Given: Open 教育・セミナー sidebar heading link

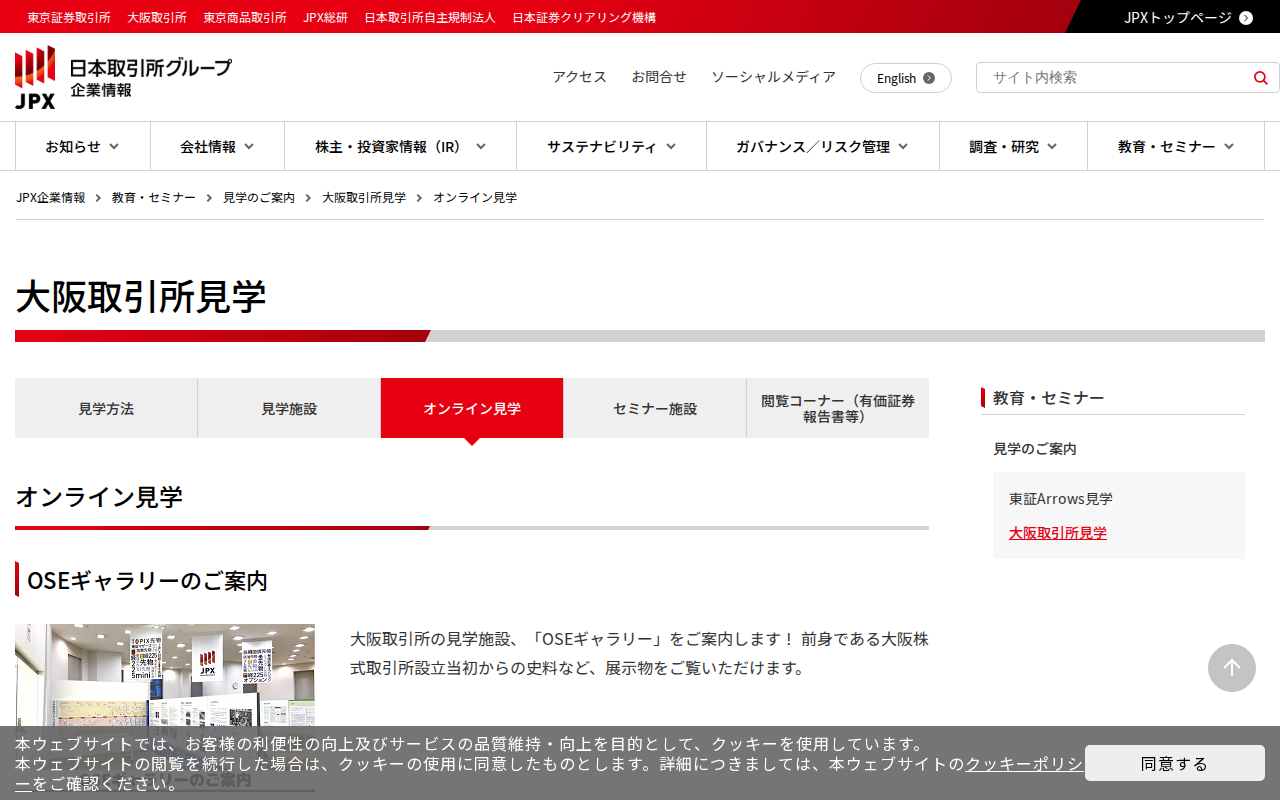Looking at the screenshot, I should [x=1049, y=398].
